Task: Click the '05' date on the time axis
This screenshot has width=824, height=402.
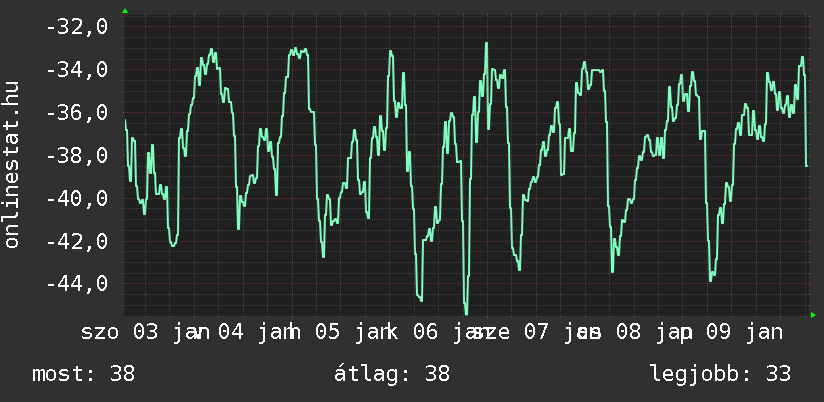Action: (328, 332)
